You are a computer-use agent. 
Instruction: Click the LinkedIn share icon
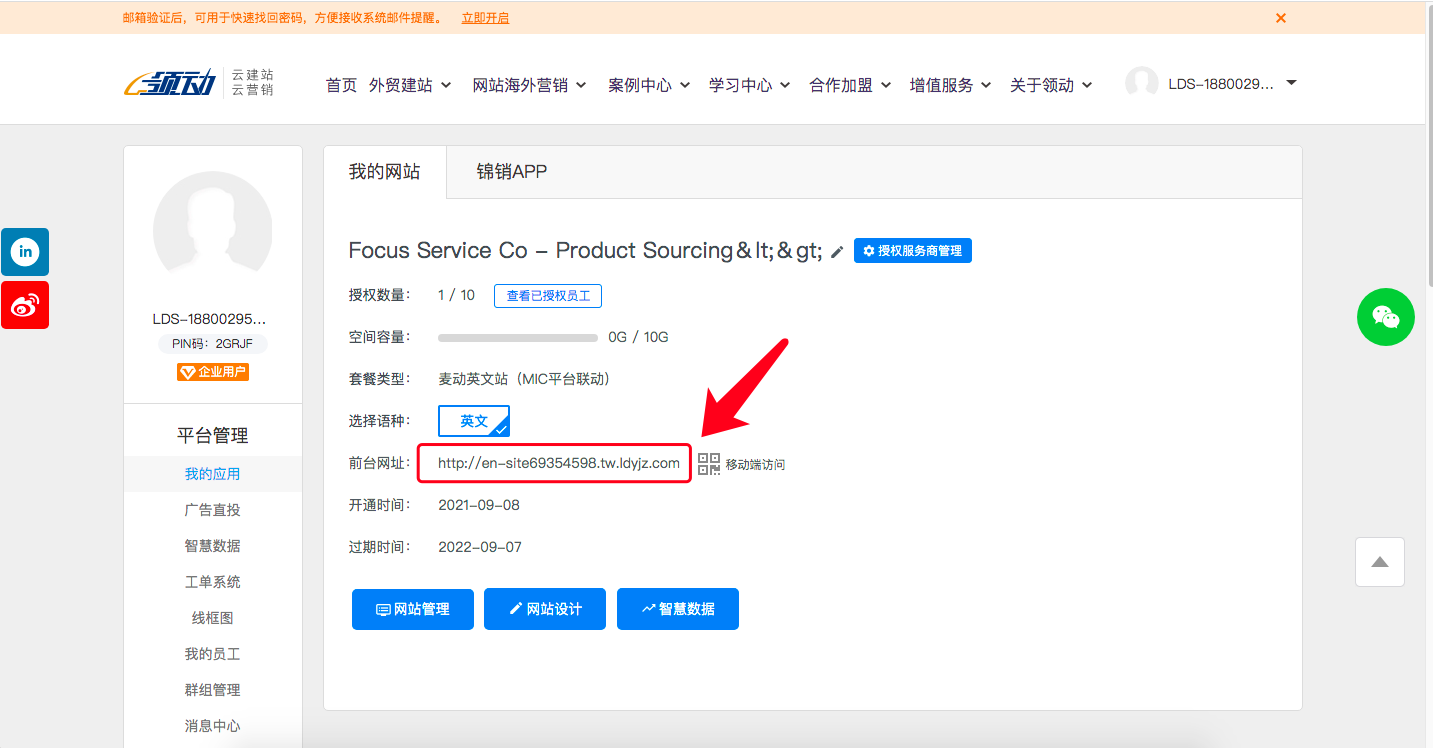pyautogui.click(x=25, y=252)
